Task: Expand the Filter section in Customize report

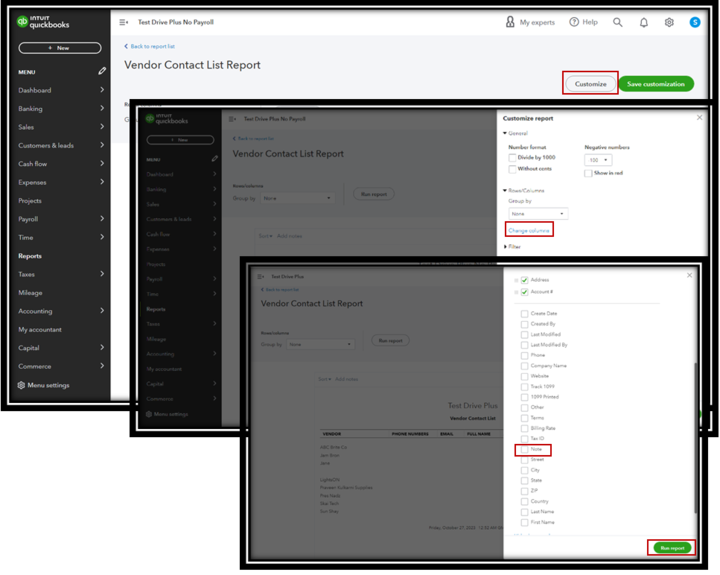Action: (x=505, y=247)
